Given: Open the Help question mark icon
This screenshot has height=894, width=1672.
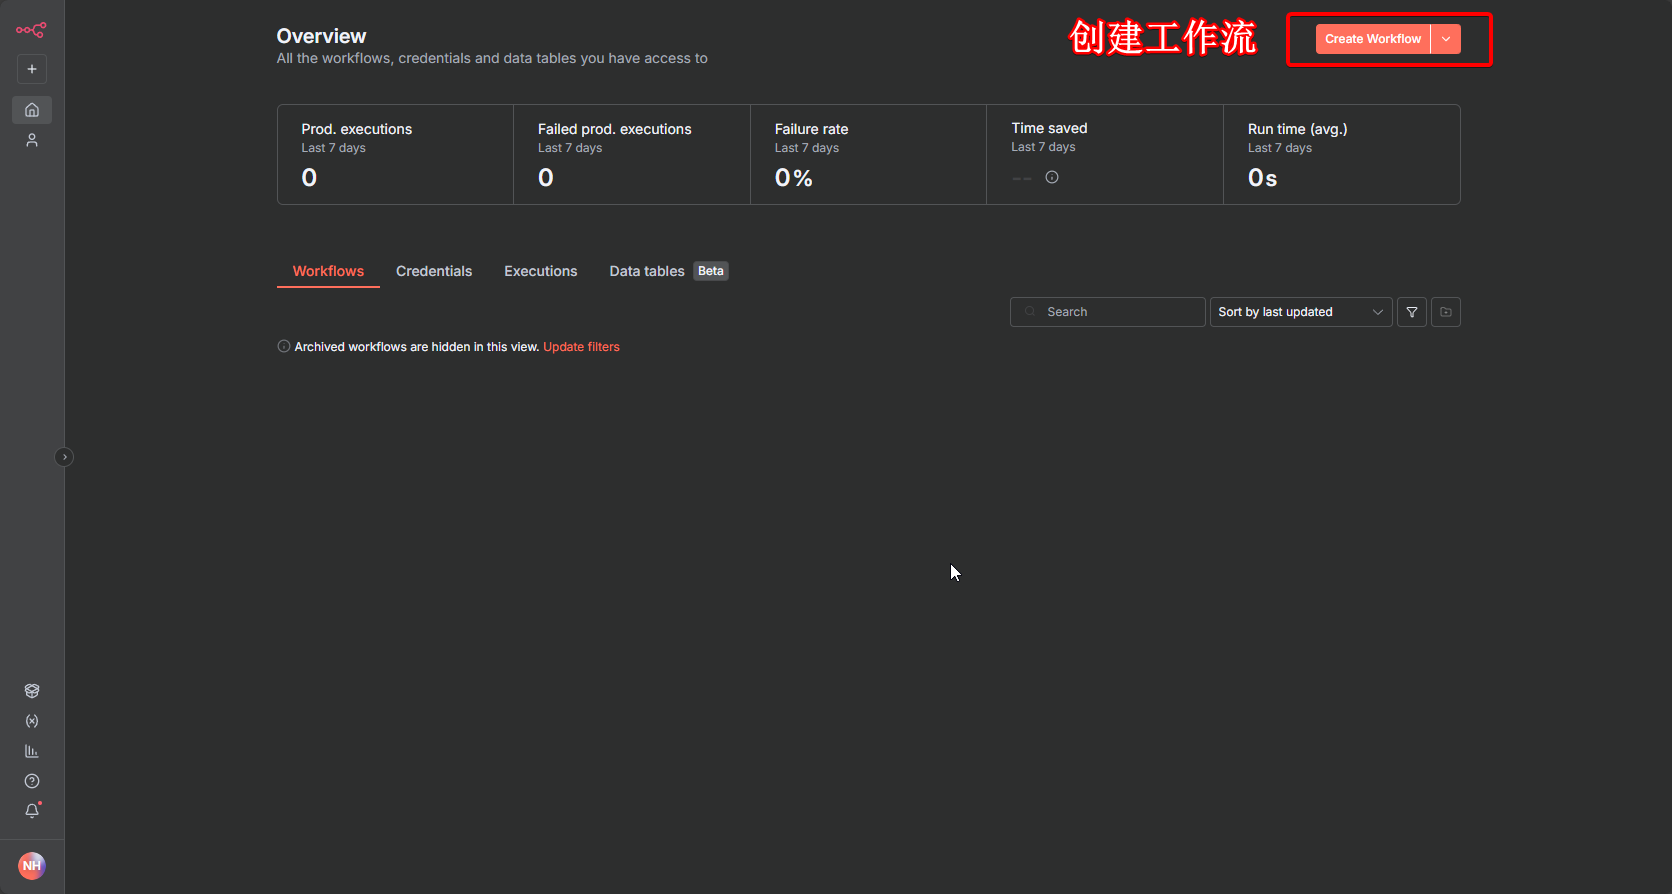Looking at the screenshot, I should click(32, 781).
